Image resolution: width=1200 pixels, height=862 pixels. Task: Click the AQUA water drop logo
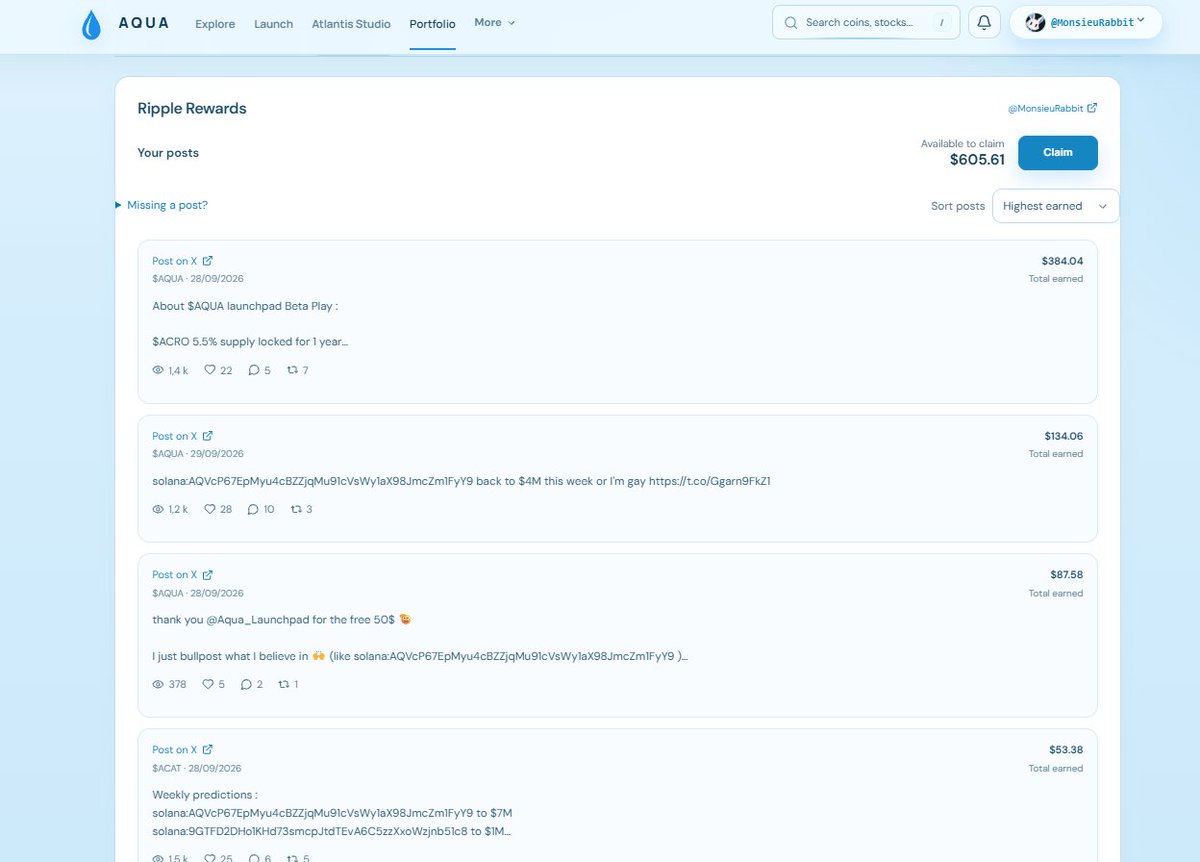[x=91, y=24]
